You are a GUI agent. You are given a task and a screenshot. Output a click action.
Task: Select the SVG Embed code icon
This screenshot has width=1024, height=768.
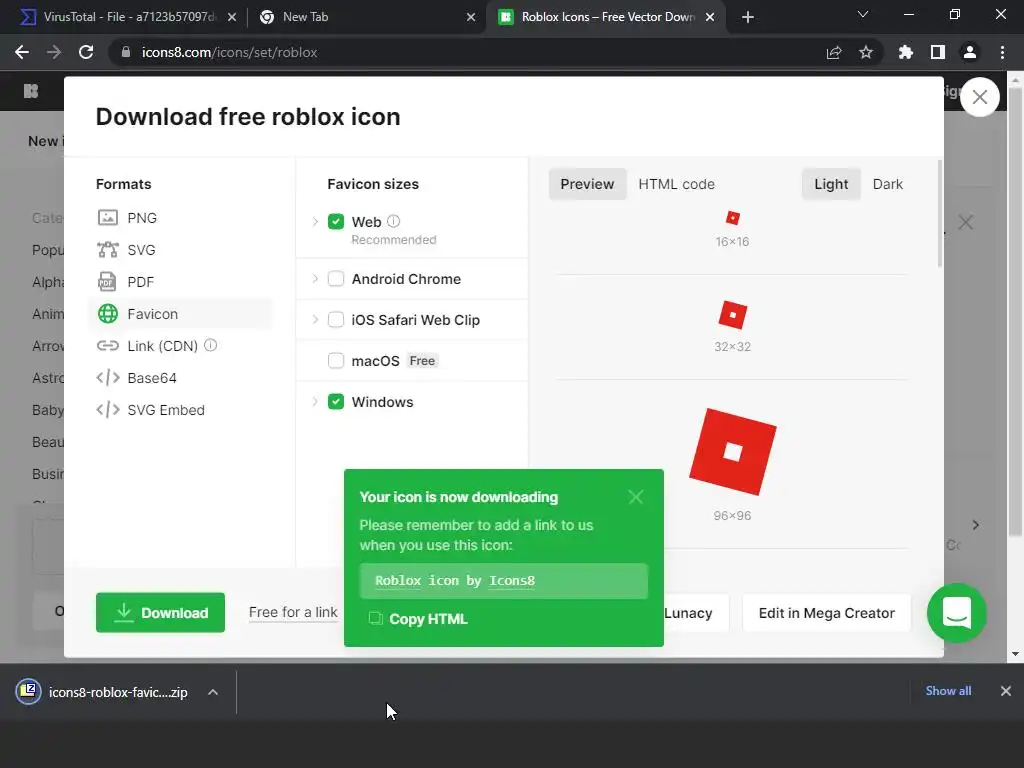108,409
